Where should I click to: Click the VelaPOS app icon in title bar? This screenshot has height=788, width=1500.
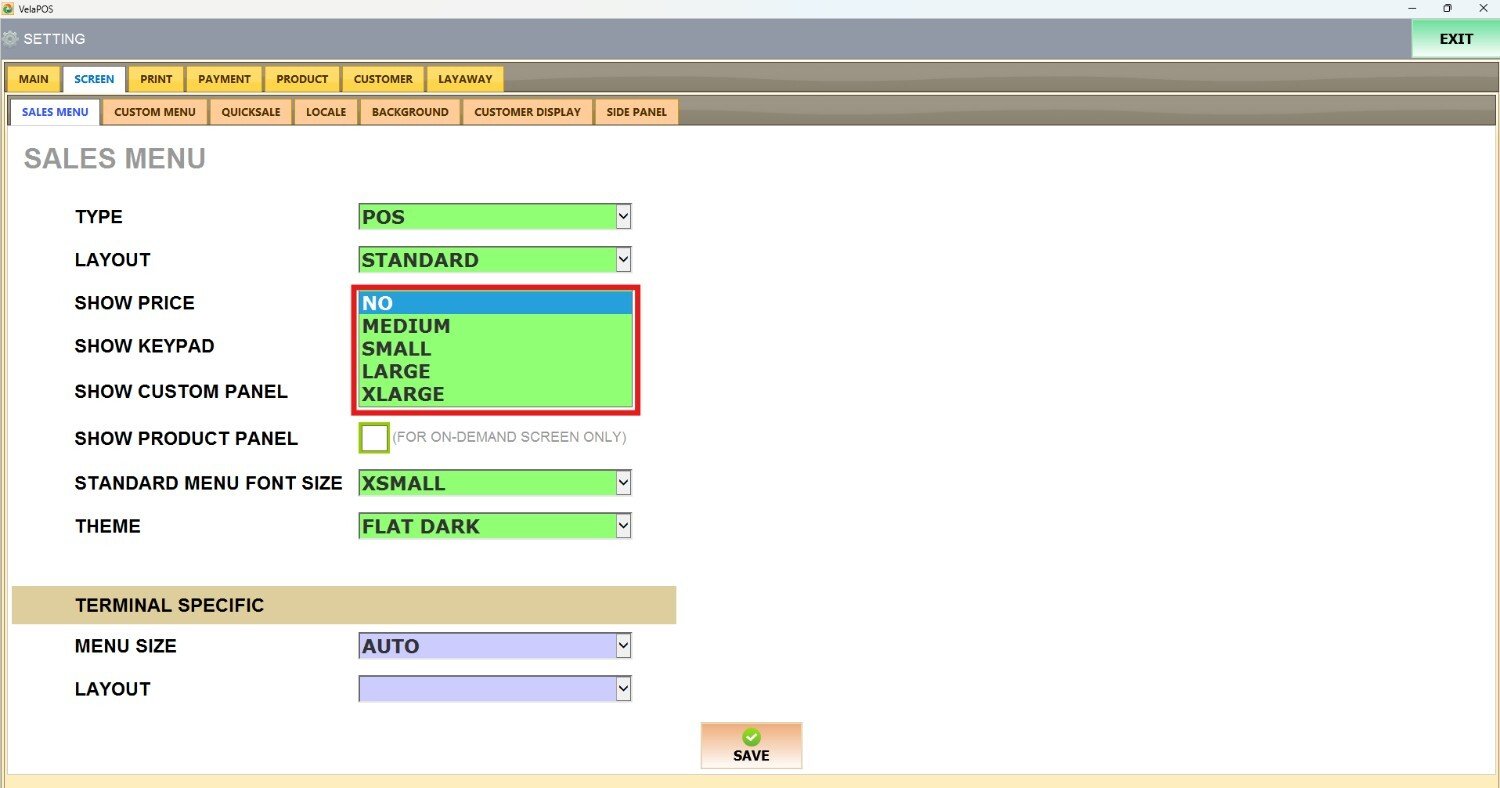[8, 8]
